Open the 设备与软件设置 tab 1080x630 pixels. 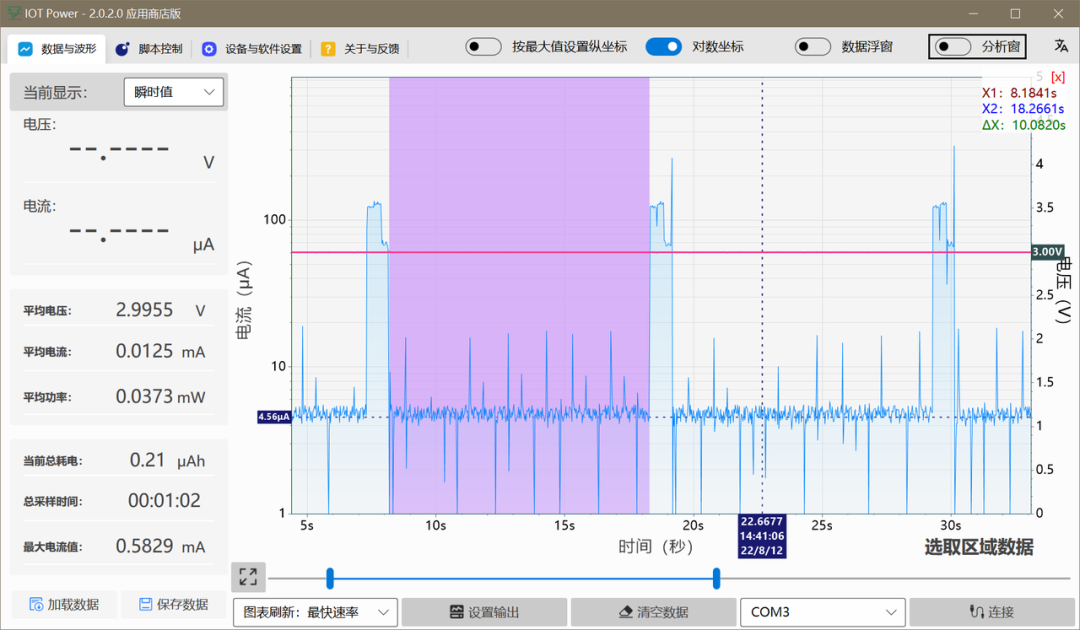click(x=261, y=47)
